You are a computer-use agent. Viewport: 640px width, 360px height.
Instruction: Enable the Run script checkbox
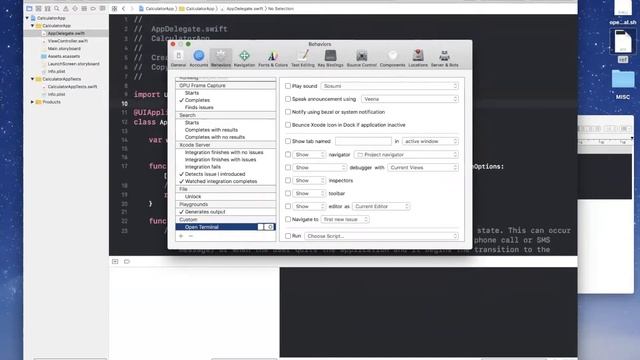tap(288, 236)
